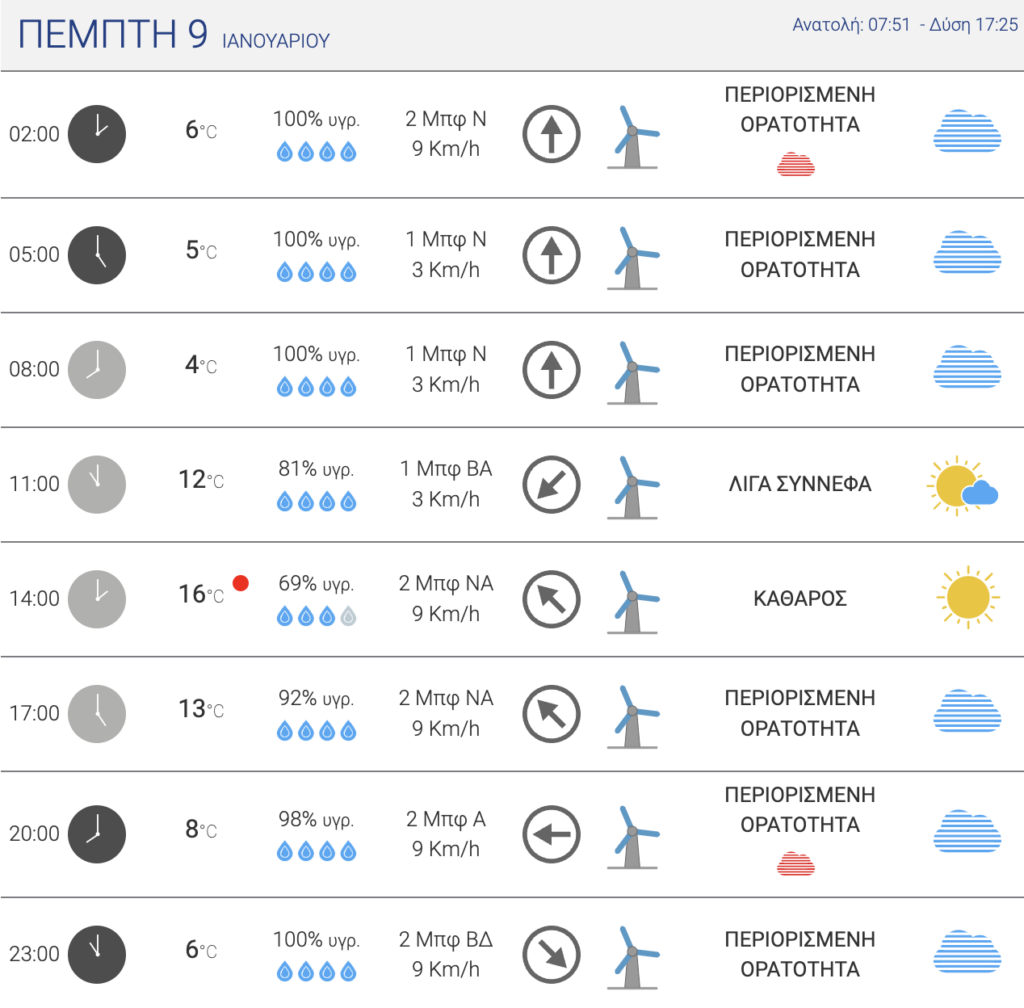Click the 2 Μπφ ΒΔ wind reading
Viewport: 1024px width, 1008px height.
pos(445,939)
